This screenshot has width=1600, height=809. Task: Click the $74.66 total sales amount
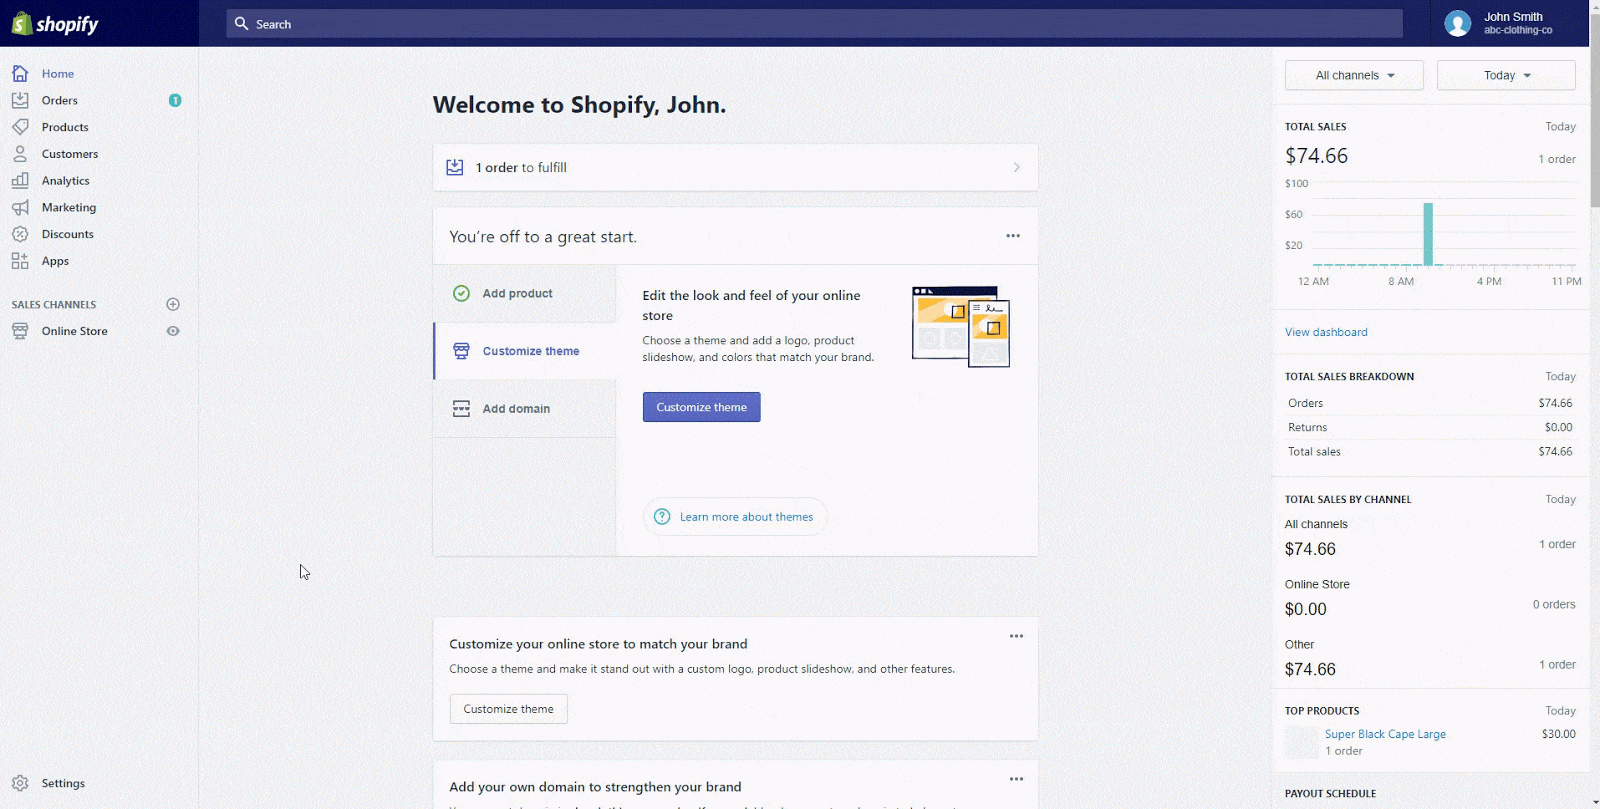[x=1316, y=156]
